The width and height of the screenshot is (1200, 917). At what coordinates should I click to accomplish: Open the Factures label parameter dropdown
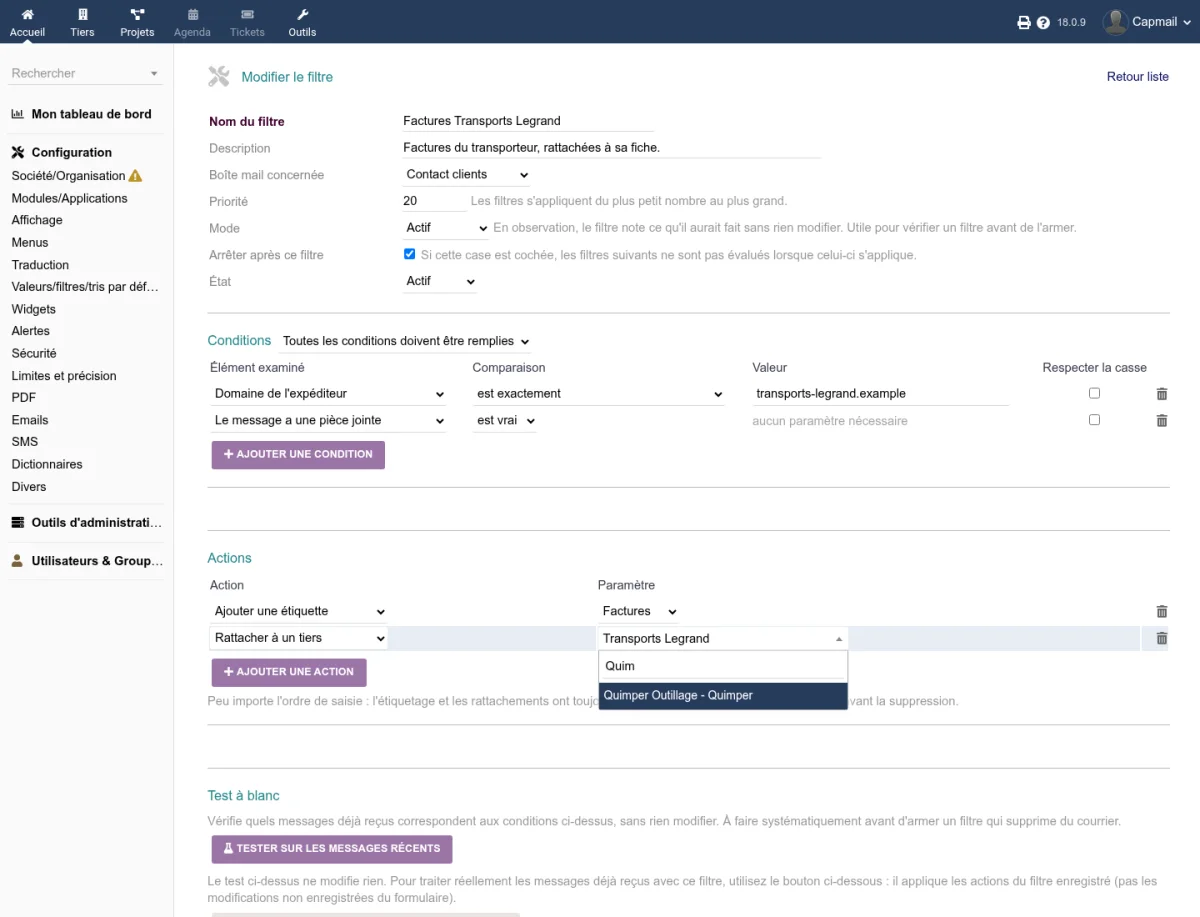coord(638,611)
